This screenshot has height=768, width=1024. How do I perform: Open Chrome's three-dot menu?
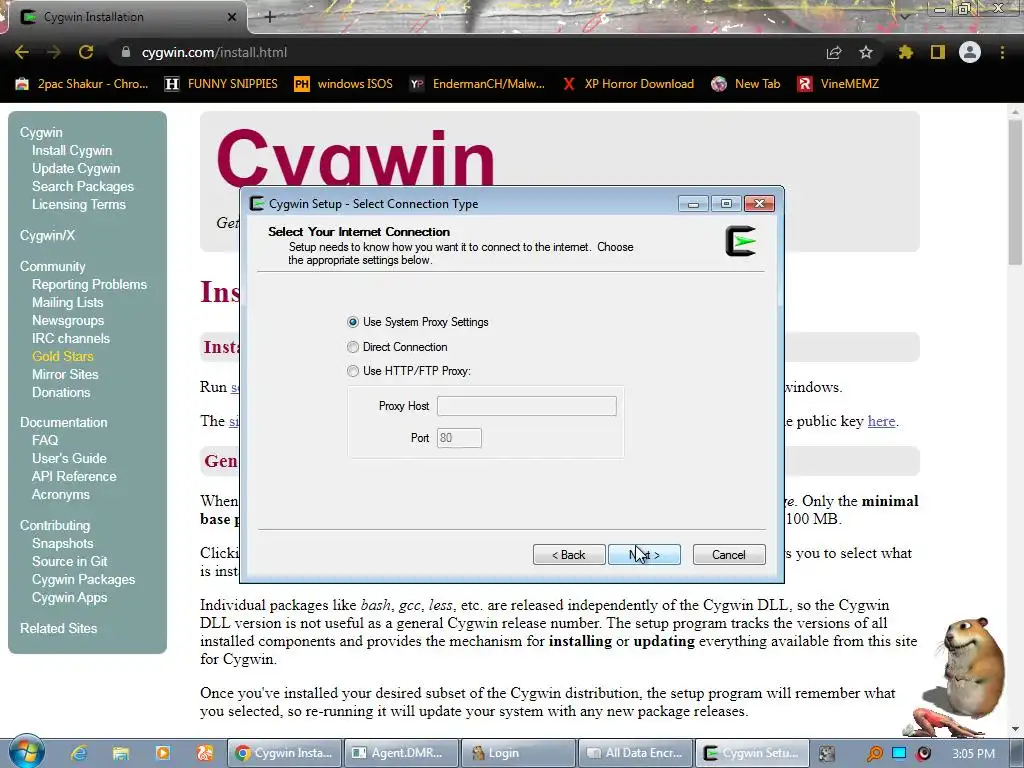pyautogui.click(x=1002, y=52)
